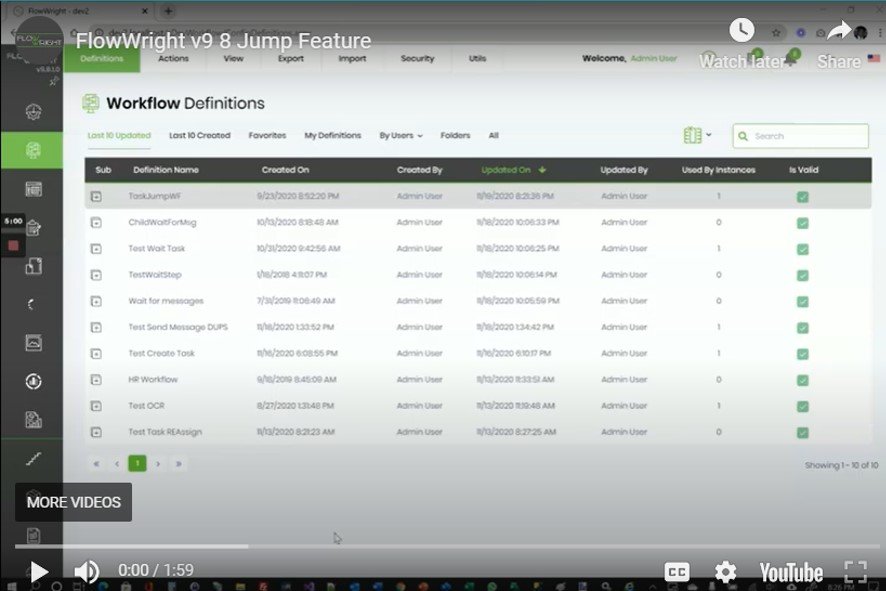Image resolution: width=886 pixels, height=591 pixels.
Task: Open the view layout dropdown beside search
Action: [x=696, y=135]
